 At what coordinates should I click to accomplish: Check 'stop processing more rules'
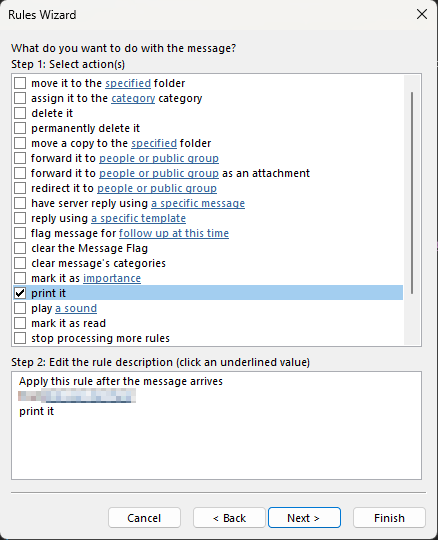click(20, 338)
